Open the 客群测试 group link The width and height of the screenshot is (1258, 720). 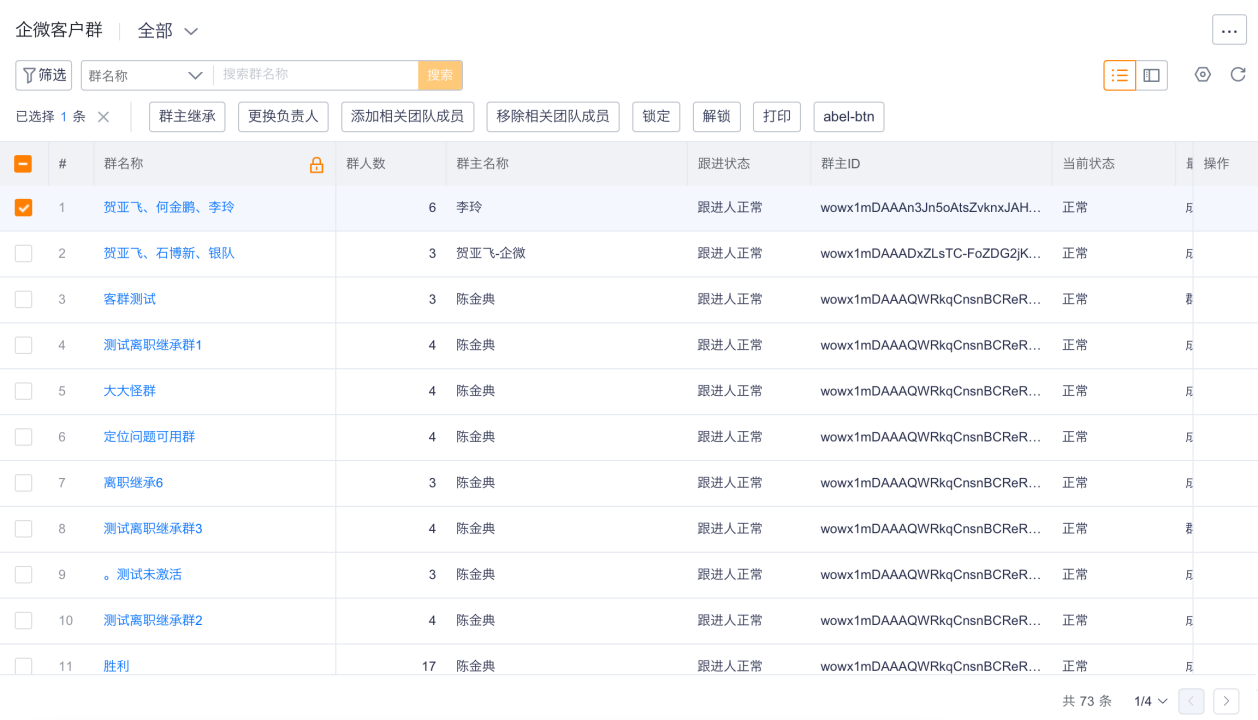tap(130, 299)
